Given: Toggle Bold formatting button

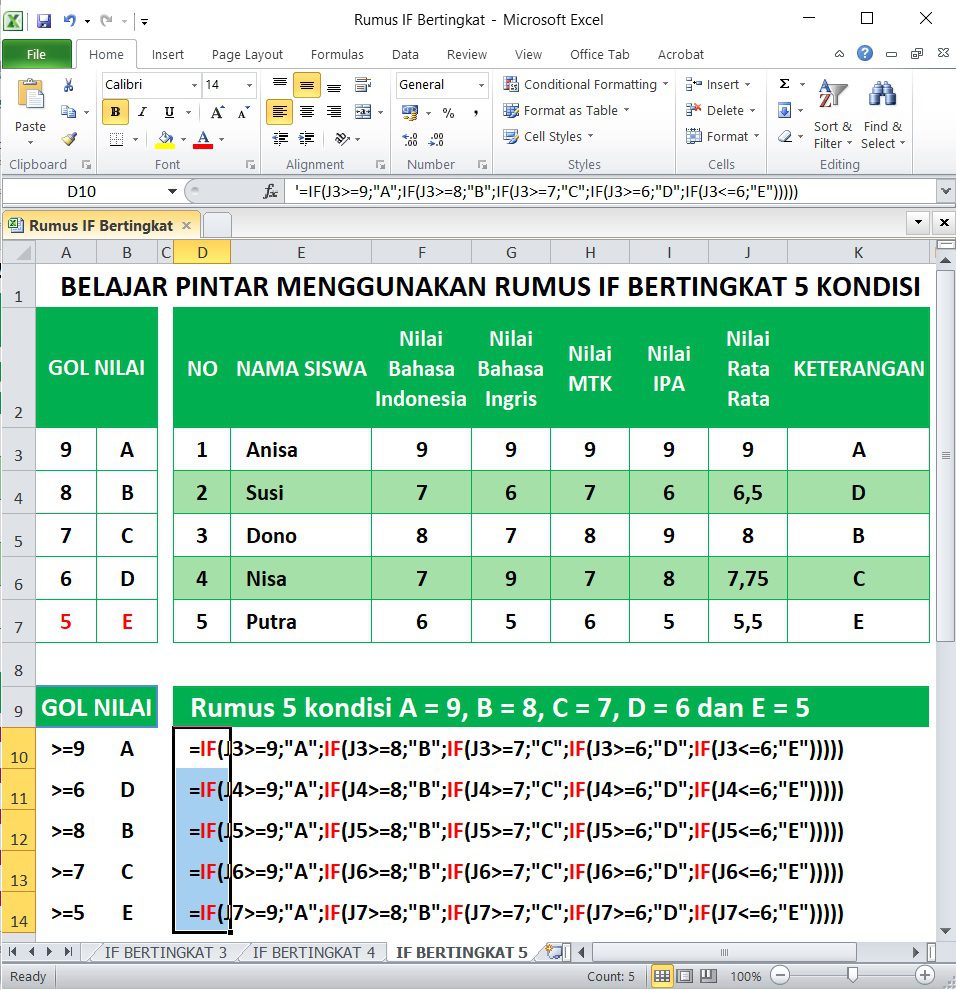Looking at the screenshot, I should [x=115, y=112].
